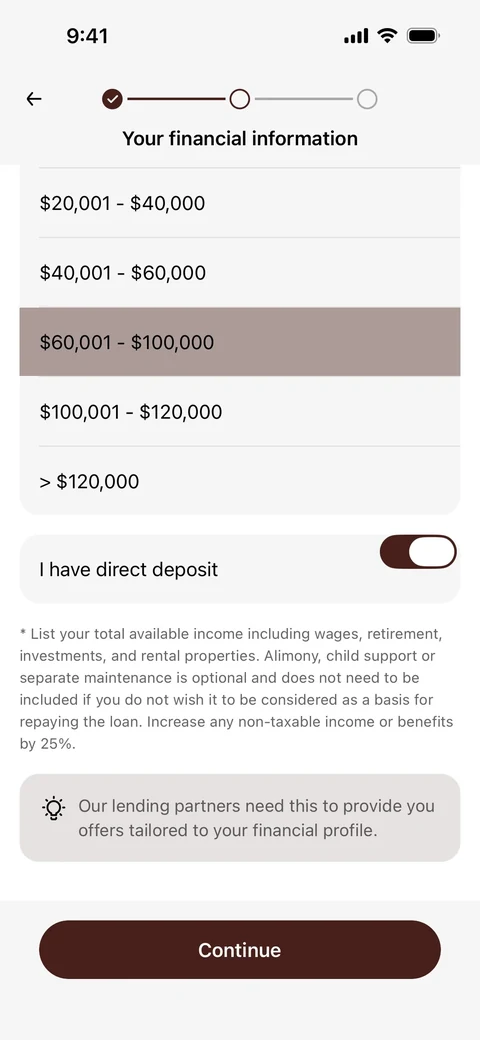Choose the $20,001 - $40,000 income range
The width and height of the screenshot is (480, 1040).
pos(240,203)
